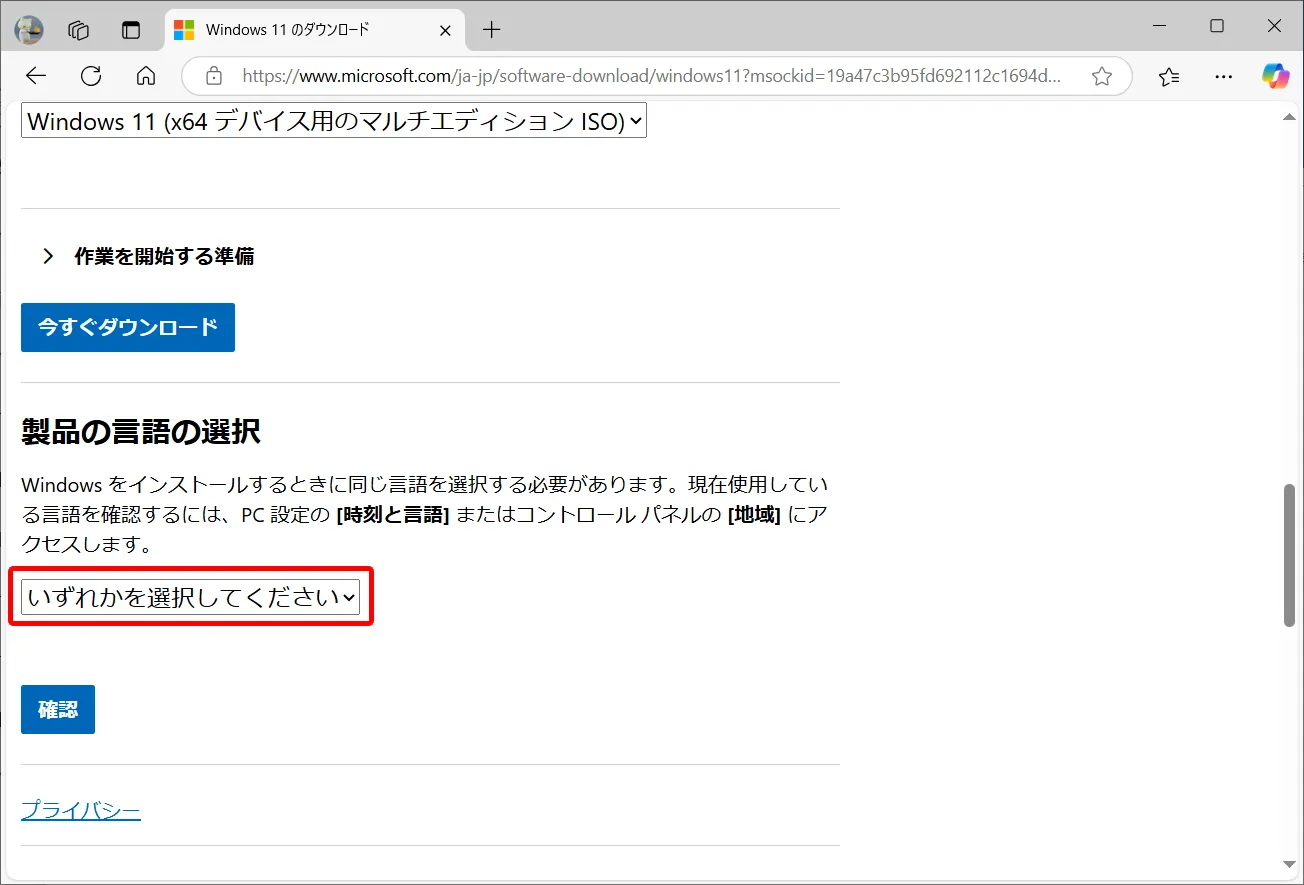
Task: Expand 作業を開始する準備 section
Action: tap(148, 256)
